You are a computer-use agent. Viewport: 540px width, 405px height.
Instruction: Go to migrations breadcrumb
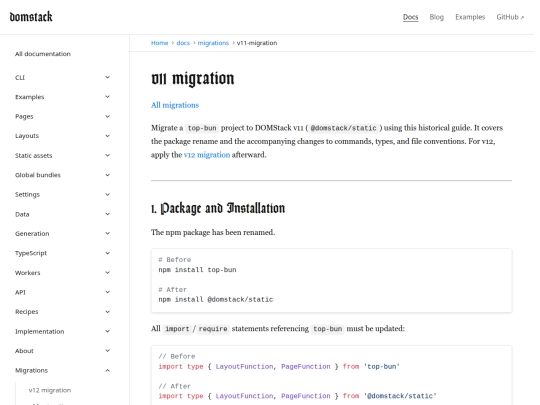(x=213, y=43)
